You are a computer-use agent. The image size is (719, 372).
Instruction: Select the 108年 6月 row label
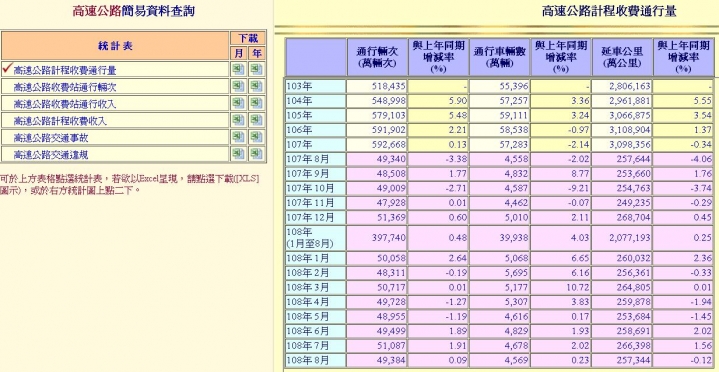click(x=315, y=332)
